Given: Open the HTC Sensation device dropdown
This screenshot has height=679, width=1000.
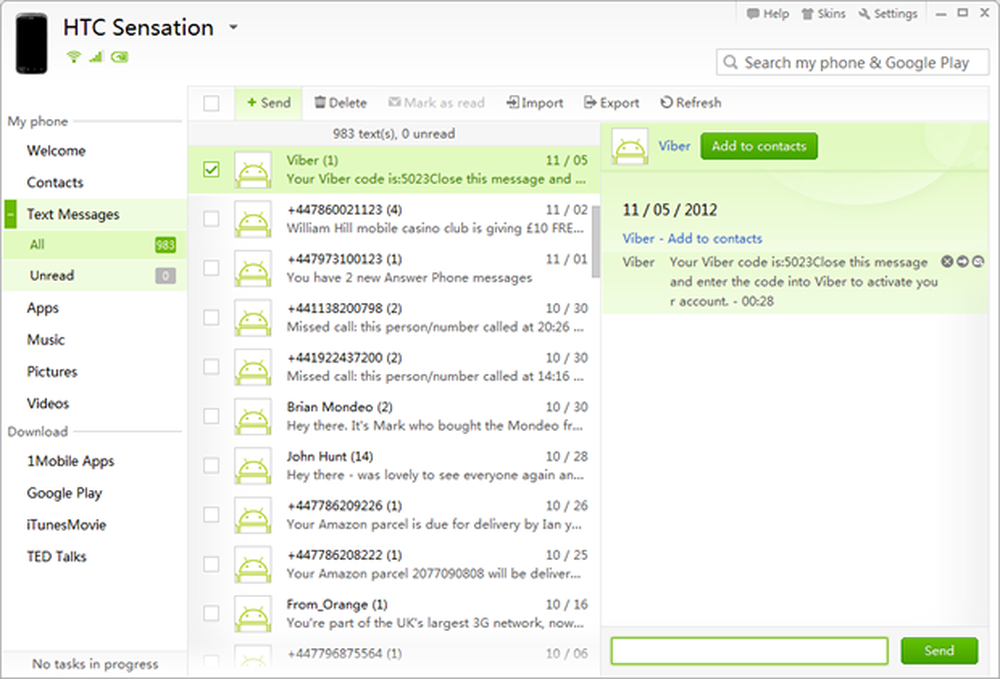Looking at the screenshot, I should tap(233, 27).
